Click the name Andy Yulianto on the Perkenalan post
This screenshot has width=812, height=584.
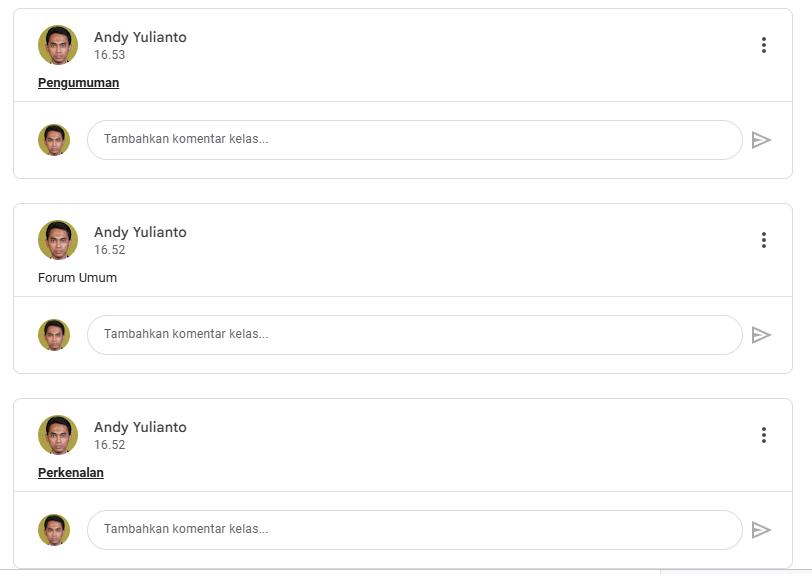[140, 427]
